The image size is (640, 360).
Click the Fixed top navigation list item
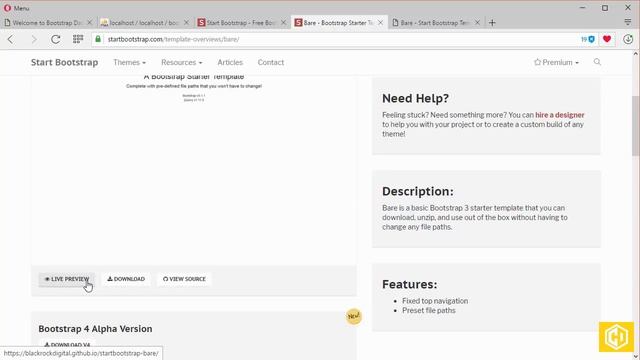pos(435,301)
